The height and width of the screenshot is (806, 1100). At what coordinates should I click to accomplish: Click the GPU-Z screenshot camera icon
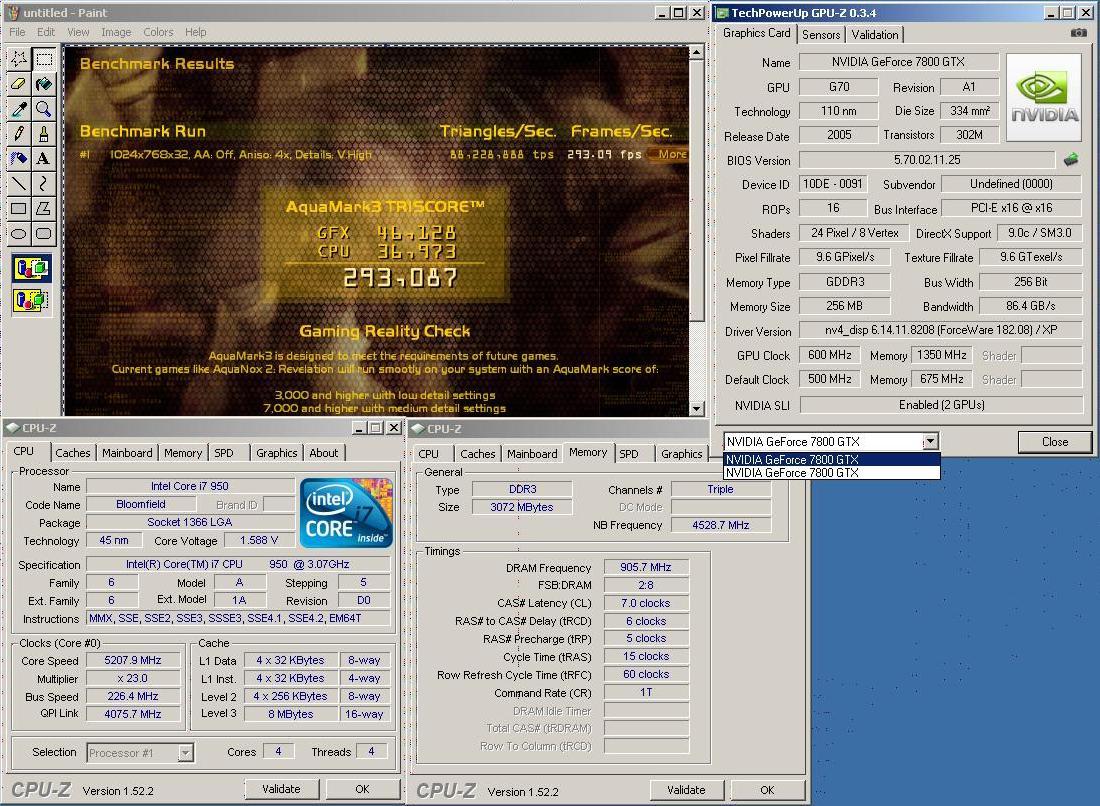coord(1078,33)
